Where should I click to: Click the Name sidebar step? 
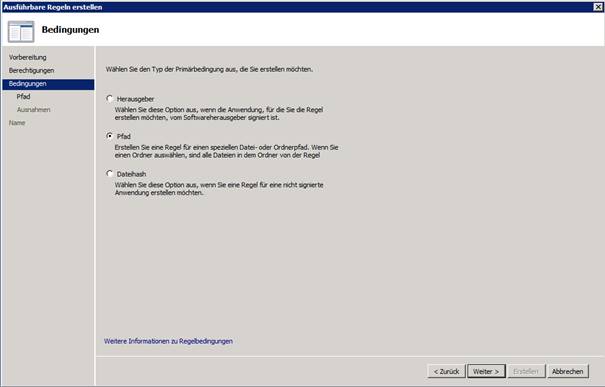tap(17, 123)
